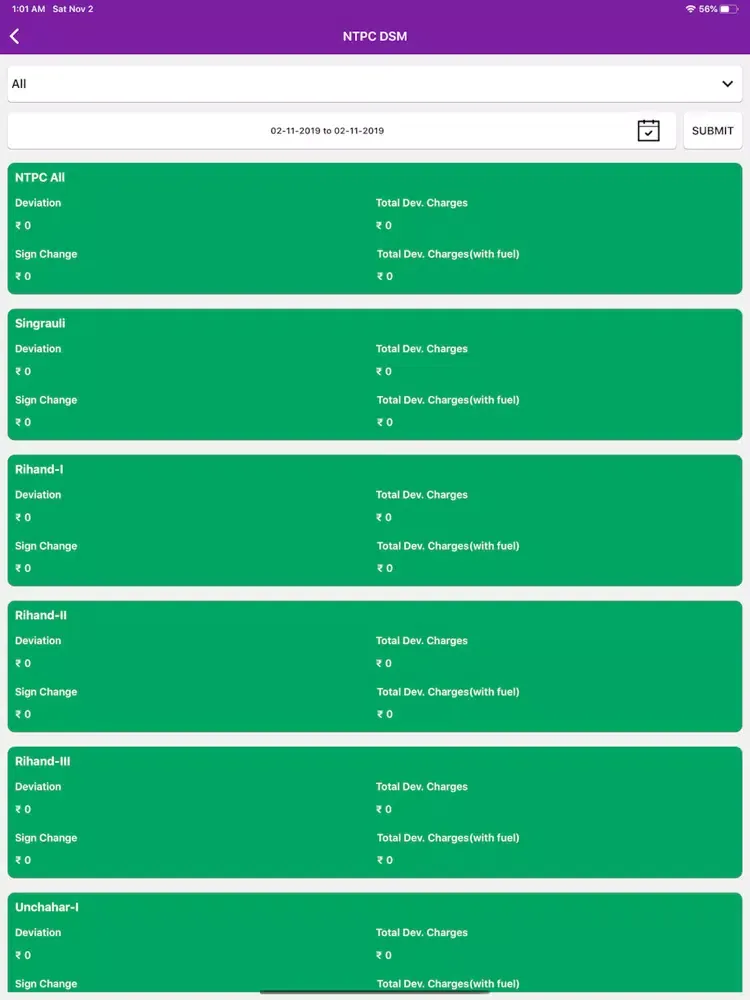Select Sign Change in NTPC All
The height and width of the screenshot is (1000, 750).
(x=46, y=254)
